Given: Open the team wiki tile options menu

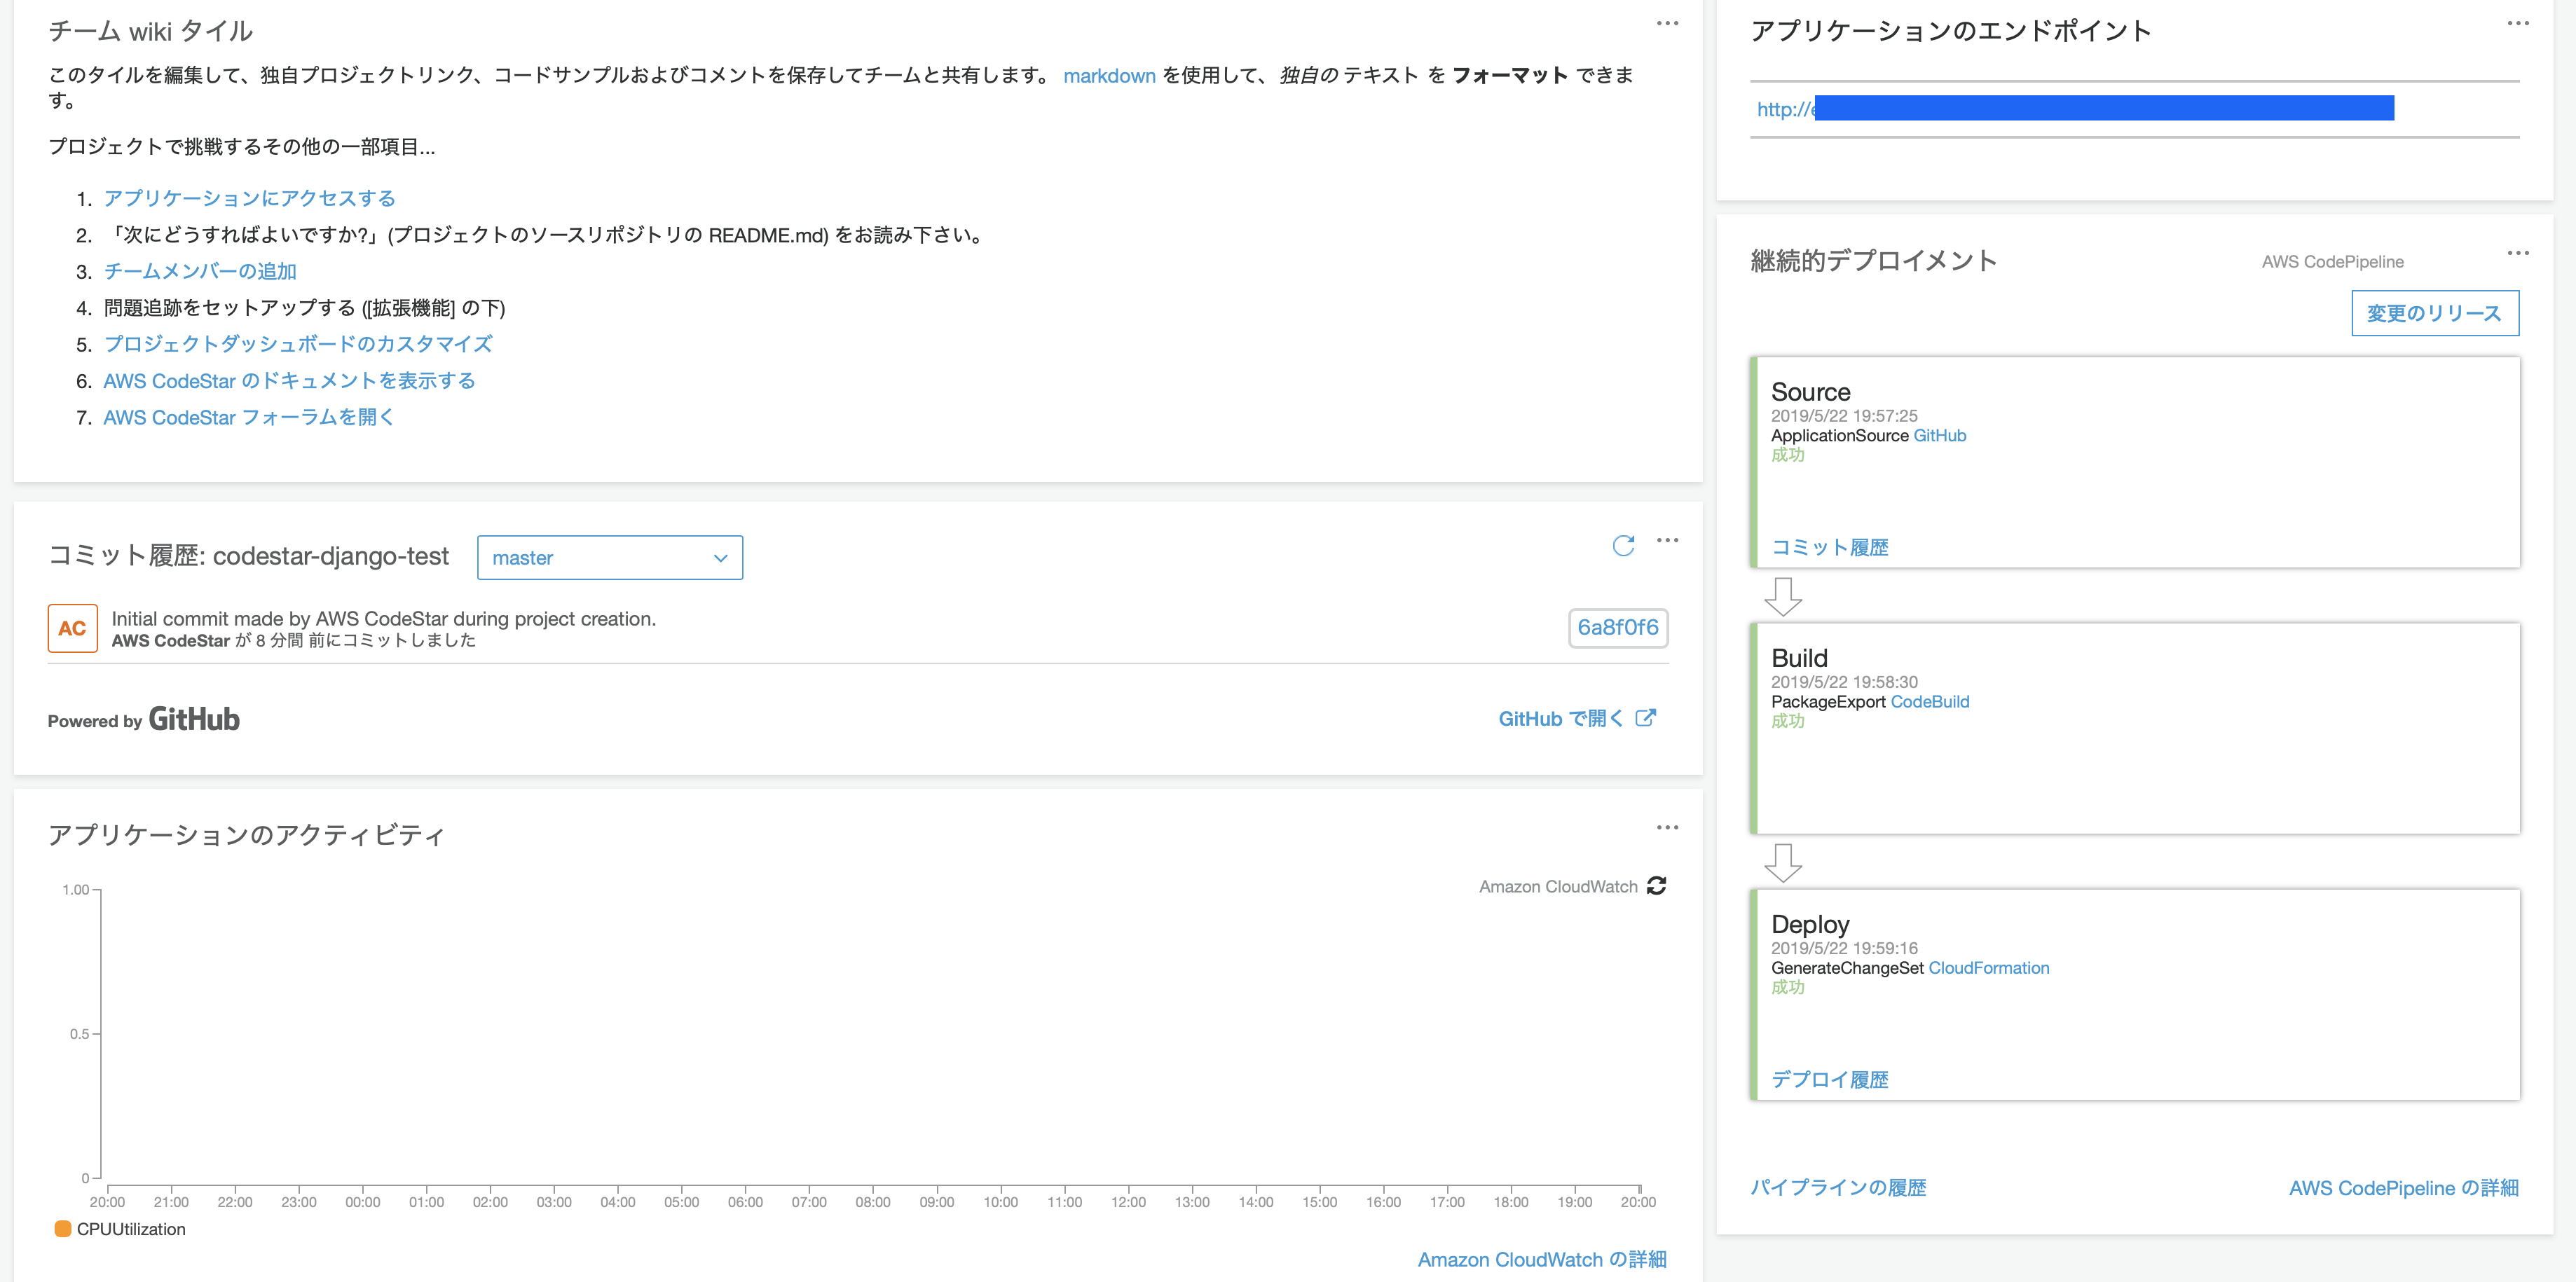Looking at the screenshot, I should (1667, 23).
